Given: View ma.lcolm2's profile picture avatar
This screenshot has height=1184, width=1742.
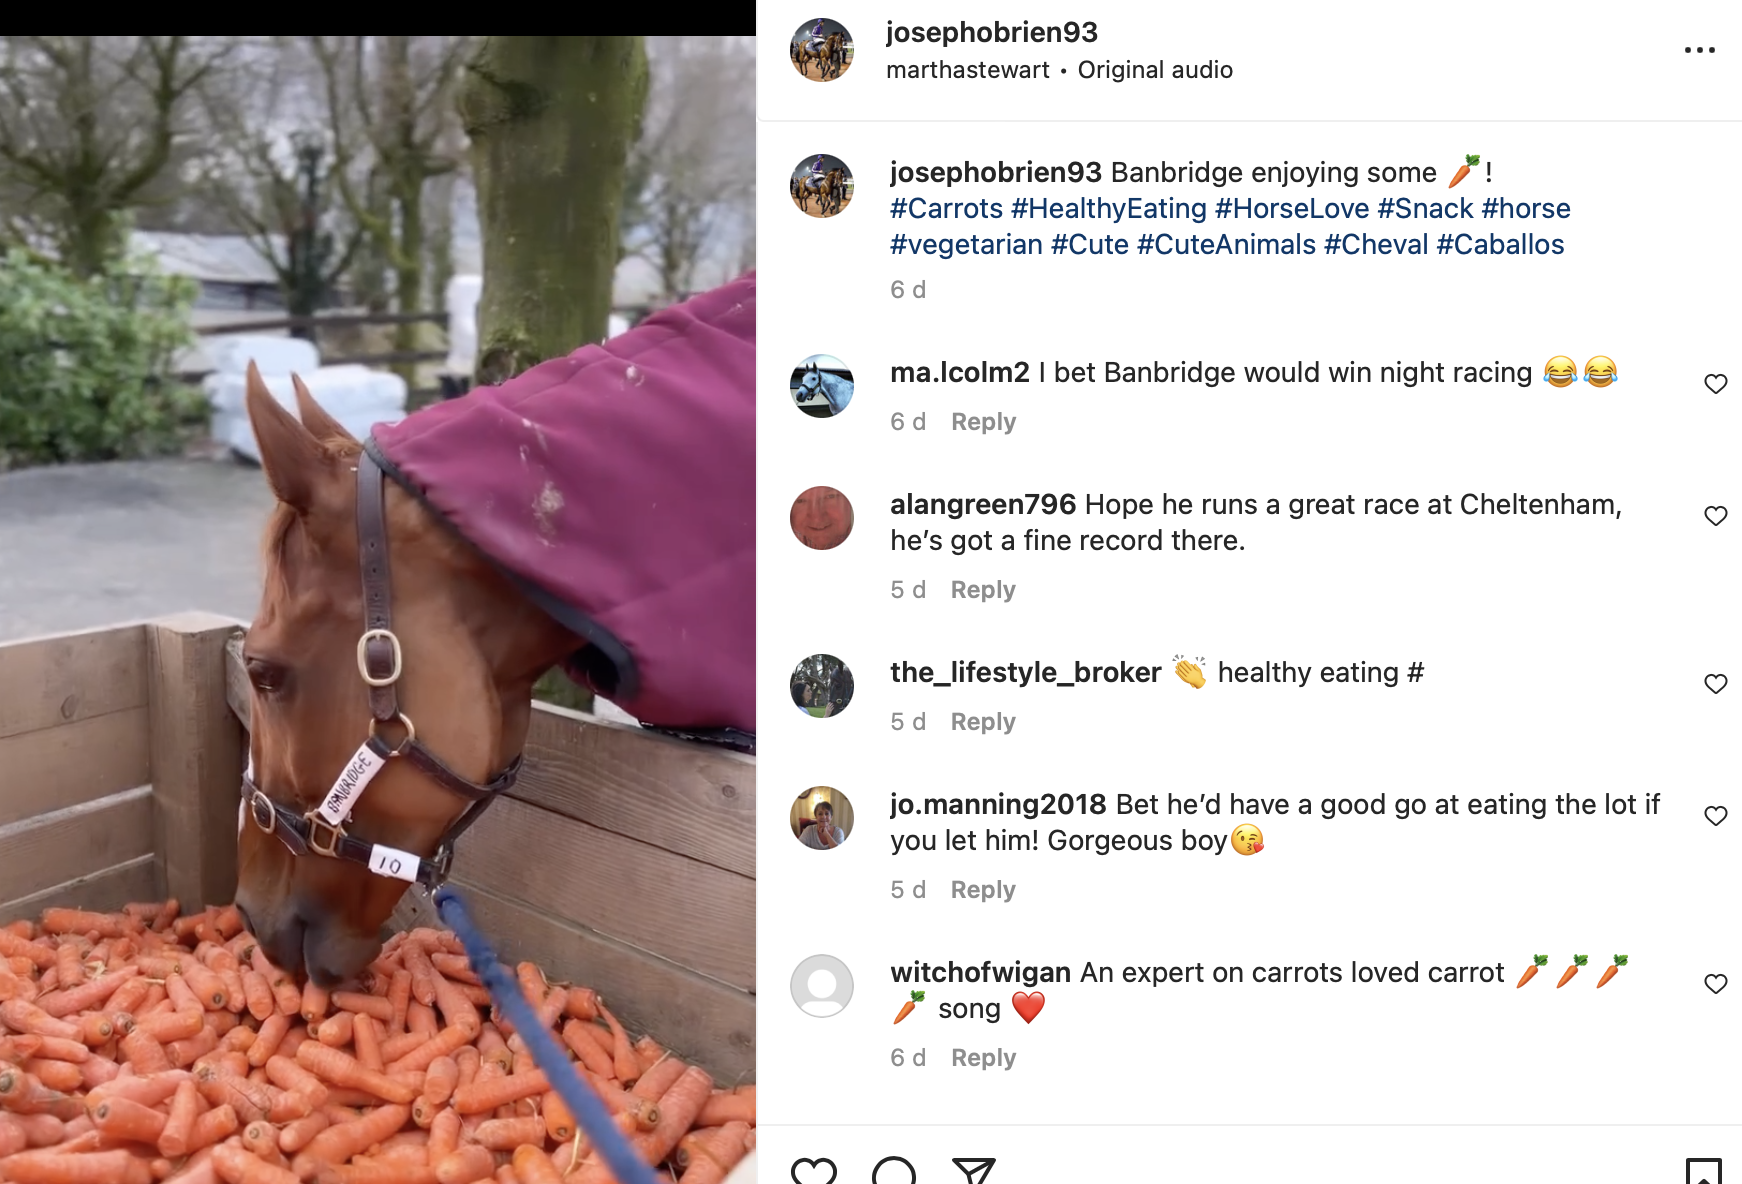Looking at the screenshot, I should [x=822, y=386].
